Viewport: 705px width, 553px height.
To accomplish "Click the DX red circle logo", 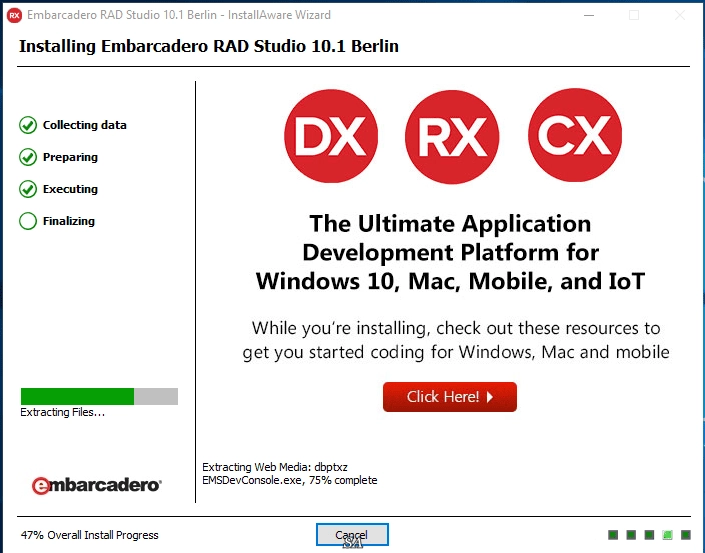I will click(331, 136).
